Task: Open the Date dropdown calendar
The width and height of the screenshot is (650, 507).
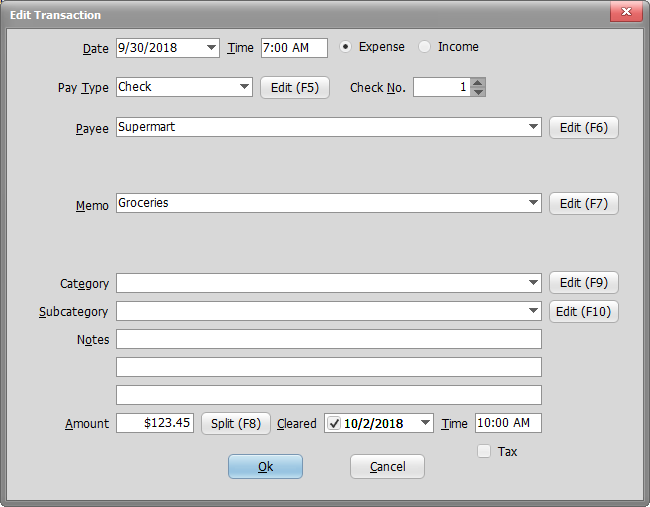Action: 211,48
